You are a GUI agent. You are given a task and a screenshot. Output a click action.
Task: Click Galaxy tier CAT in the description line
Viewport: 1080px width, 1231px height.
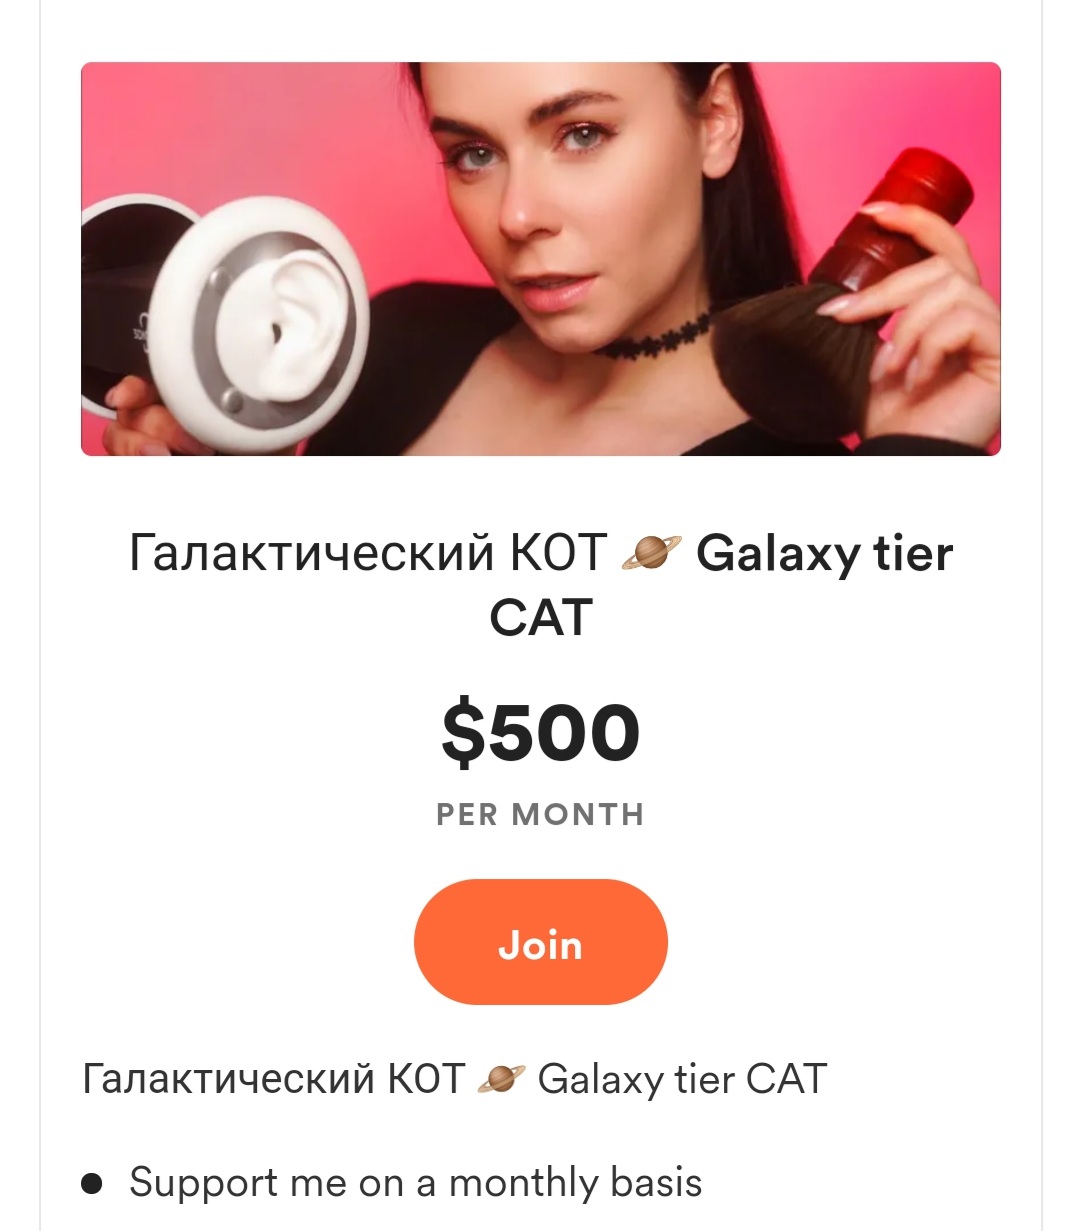point(683,1080)
